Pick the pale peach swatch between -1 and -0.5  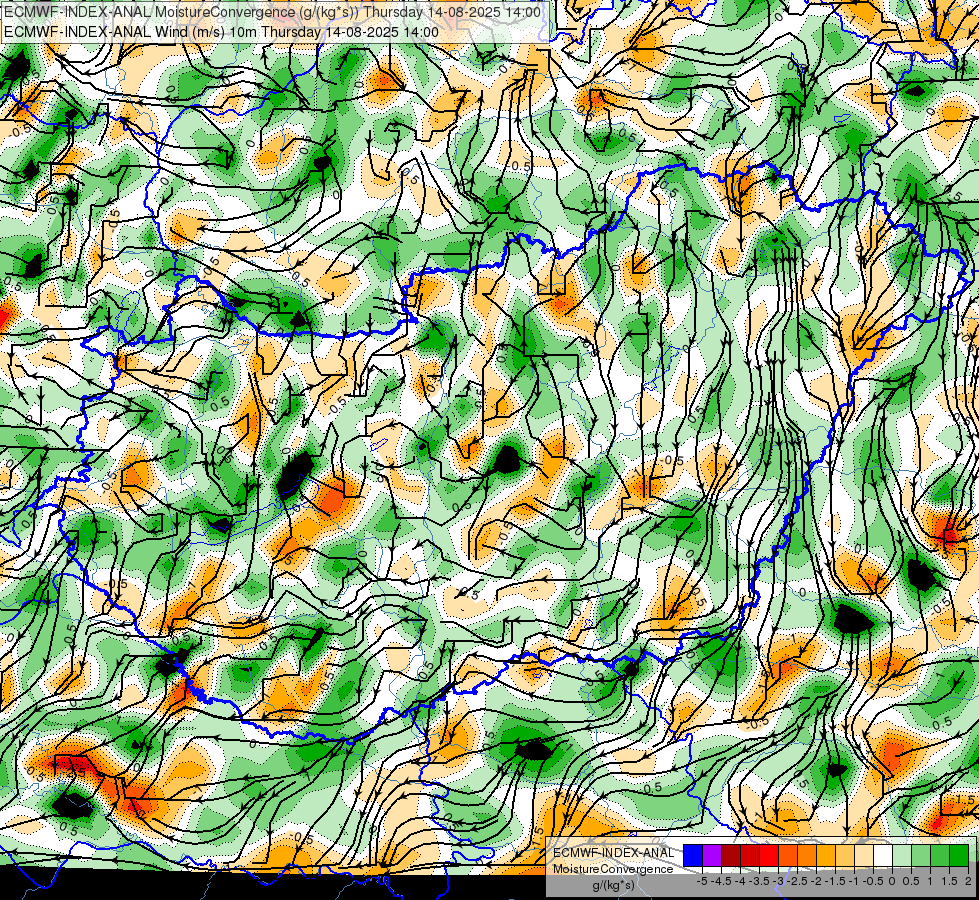pos(864,855)
